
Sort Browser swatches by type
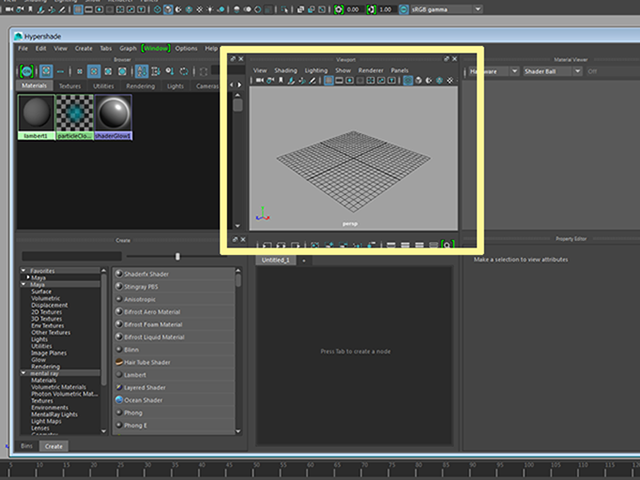tap(156, 71)
